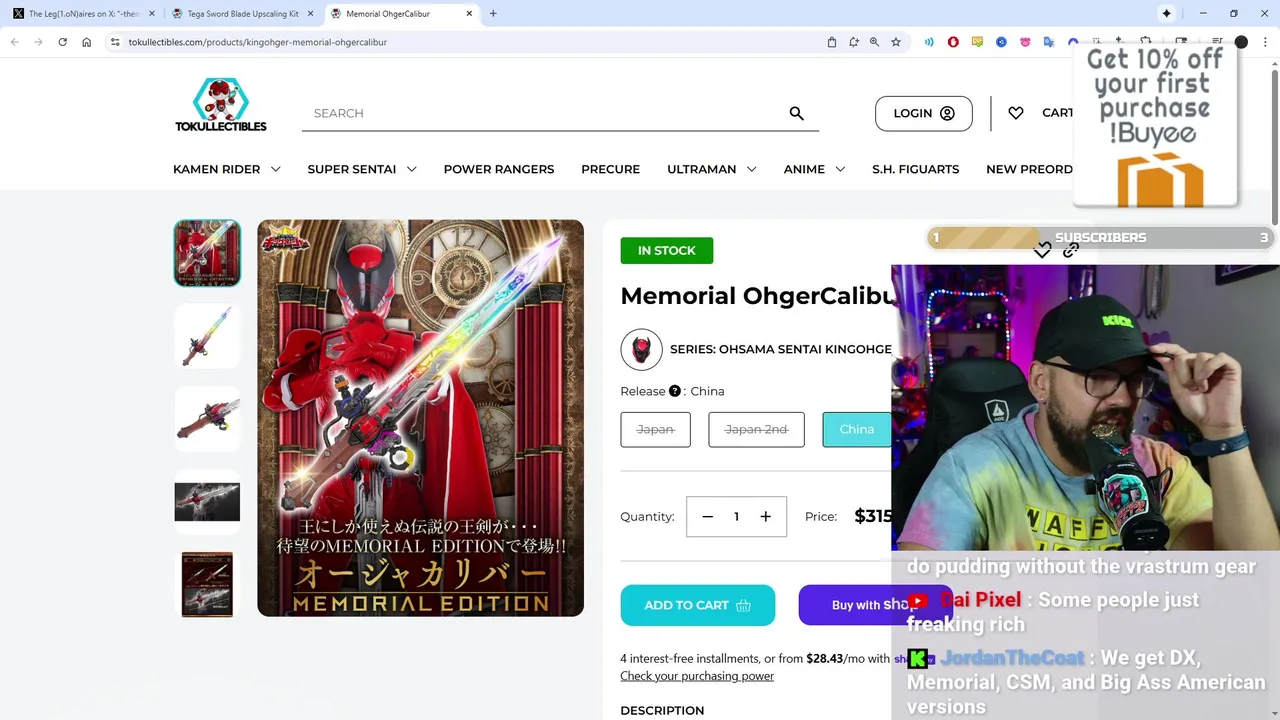This screenshot has height=720, width=1280.
Task: Open the New Preorders menu item
Action: pos(1029,169)
